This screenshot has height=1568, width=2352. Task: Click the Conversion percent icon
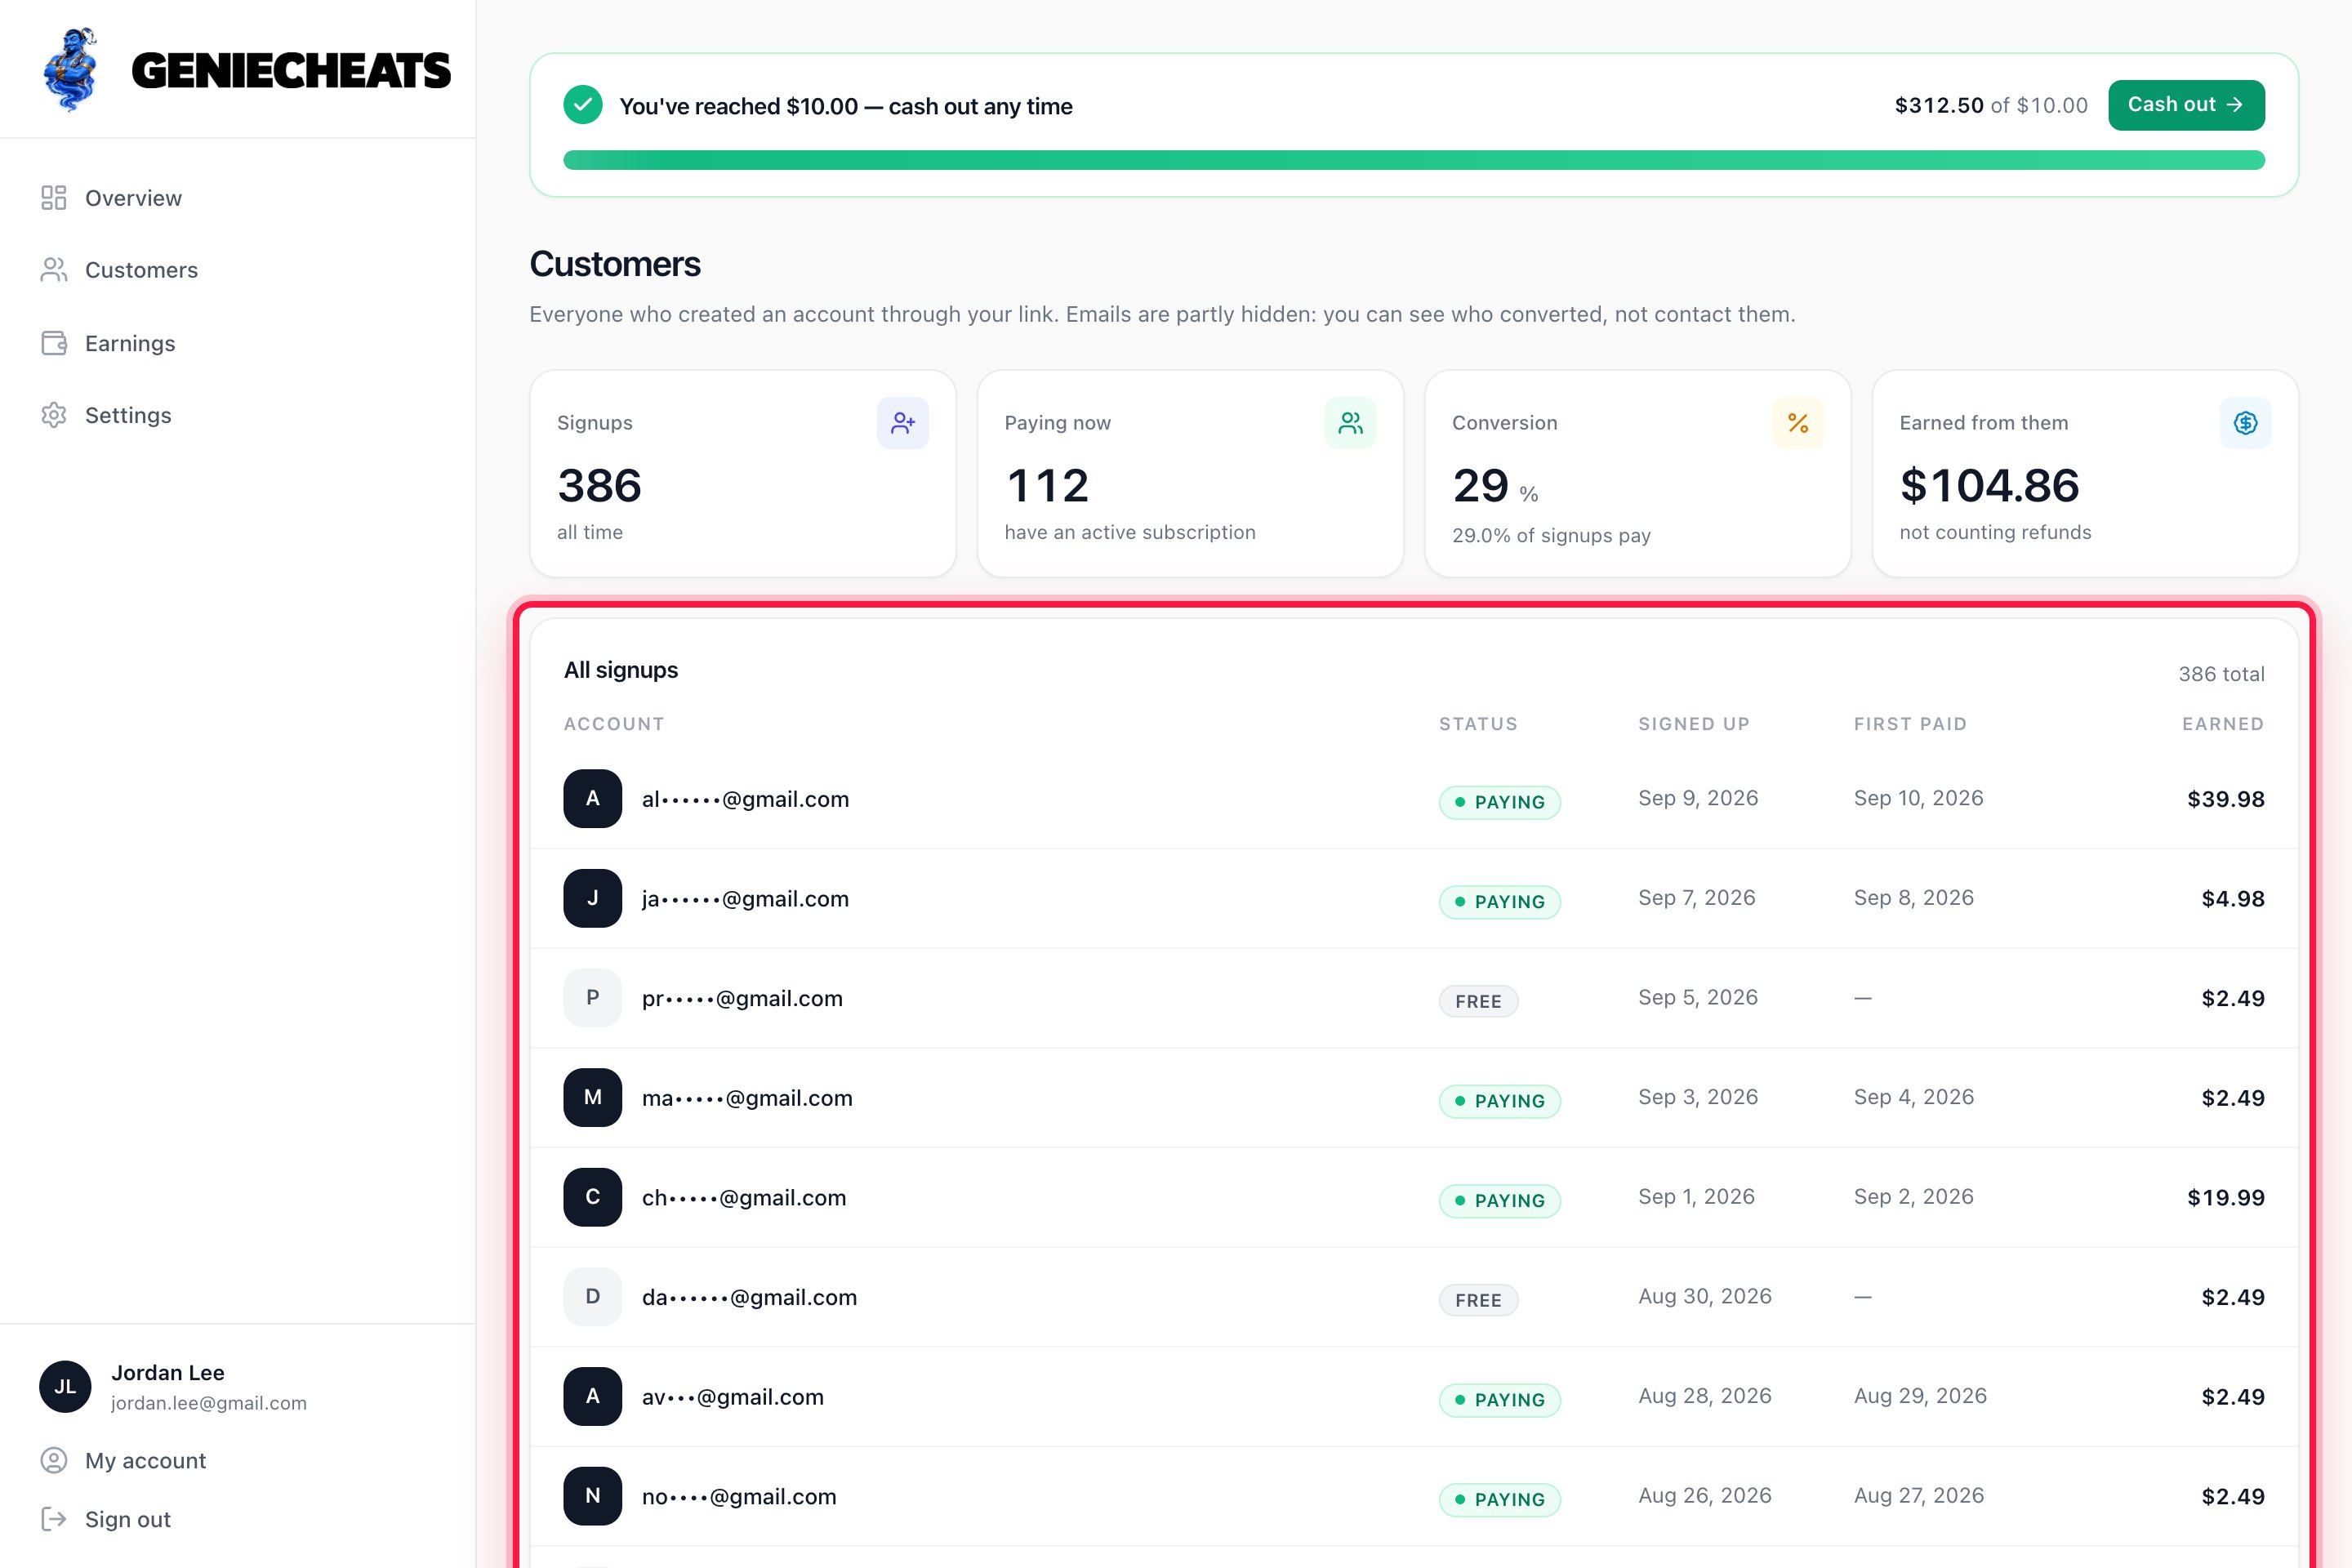1798,423
